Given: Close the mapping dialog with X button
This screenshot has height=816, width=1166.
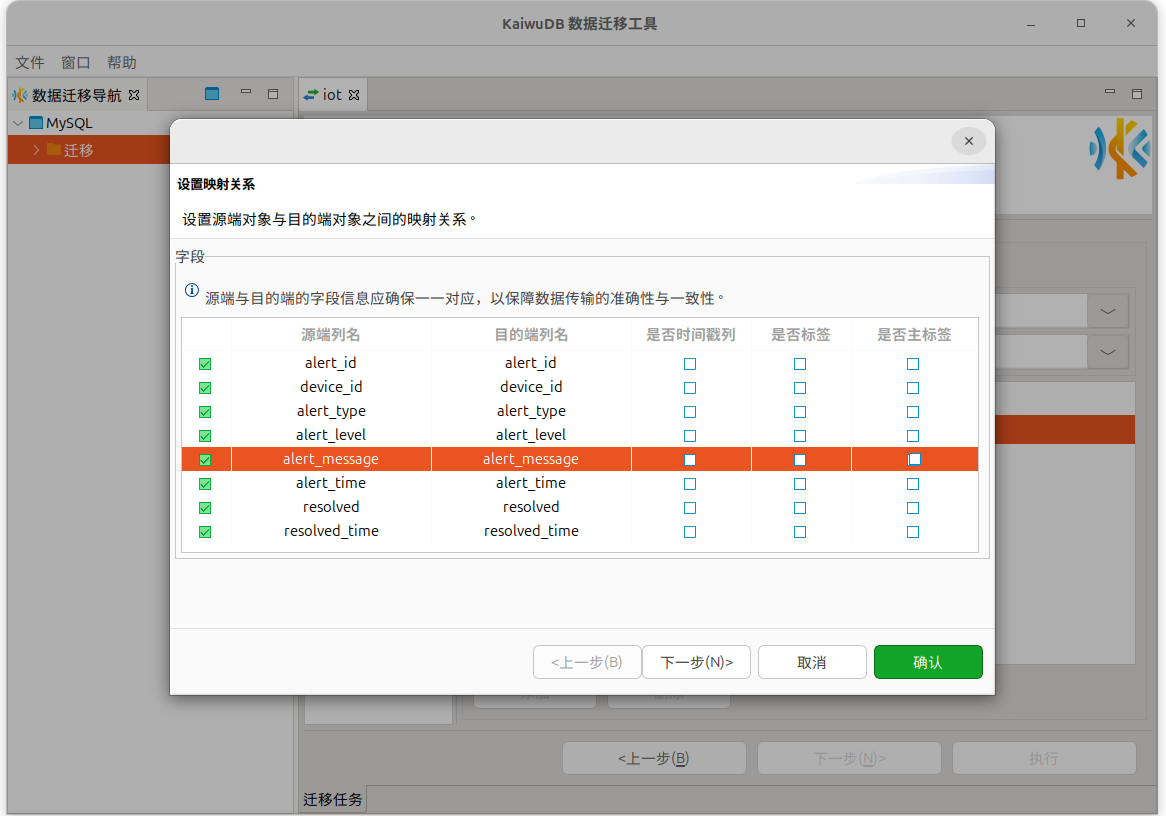Looking at the screenshot, I should click(x=968, y=141).
